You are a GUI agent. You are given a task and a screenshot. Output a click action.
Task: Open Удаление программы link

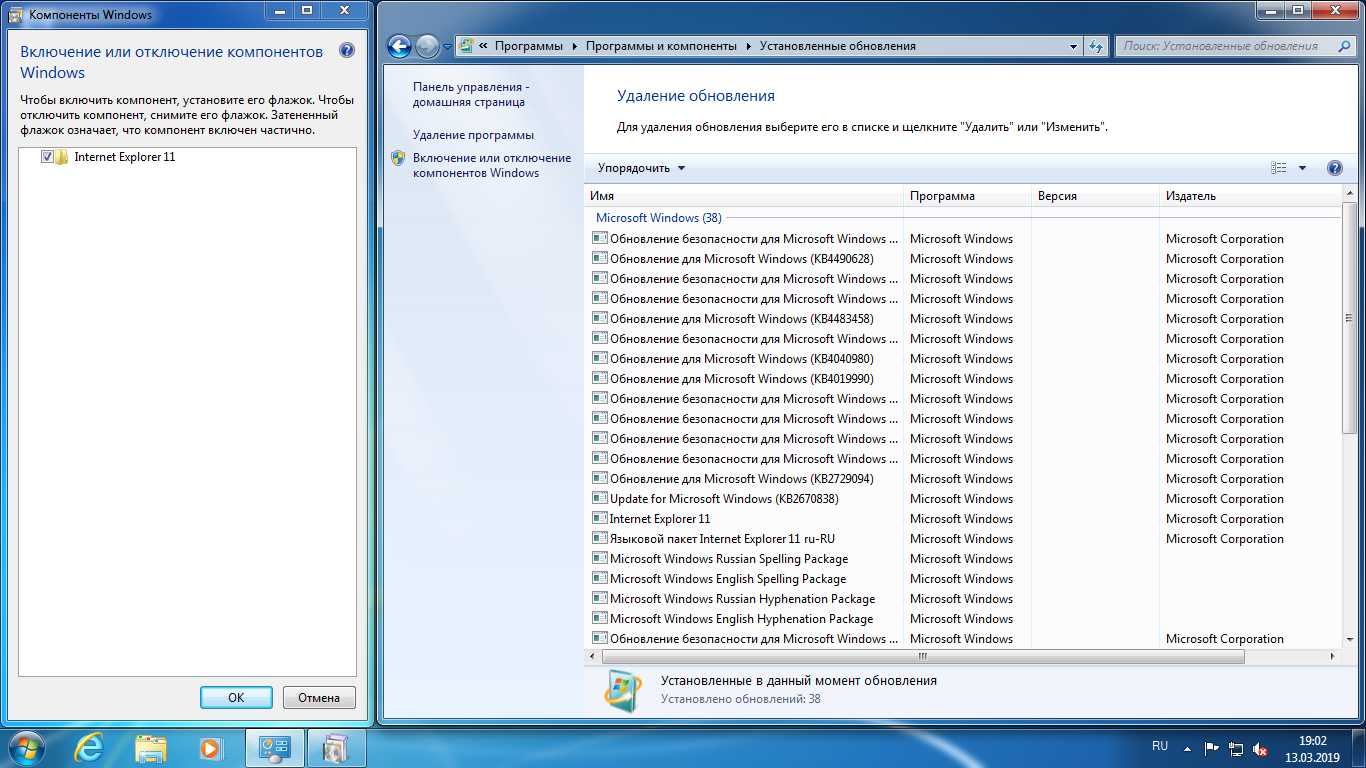(x=473, y=135)
